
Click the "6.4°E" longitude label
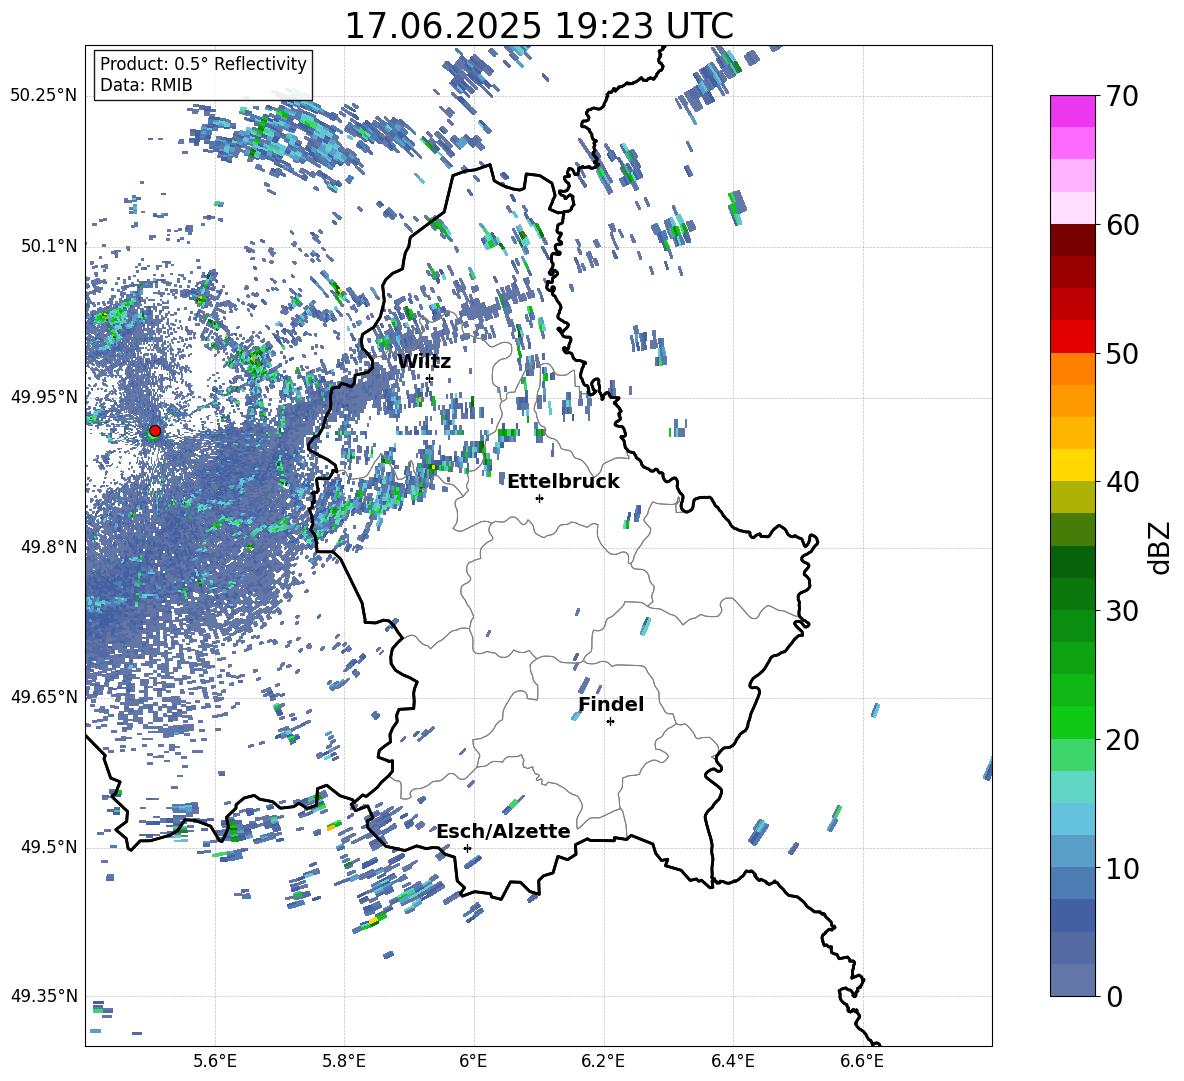click(732, 1061)
